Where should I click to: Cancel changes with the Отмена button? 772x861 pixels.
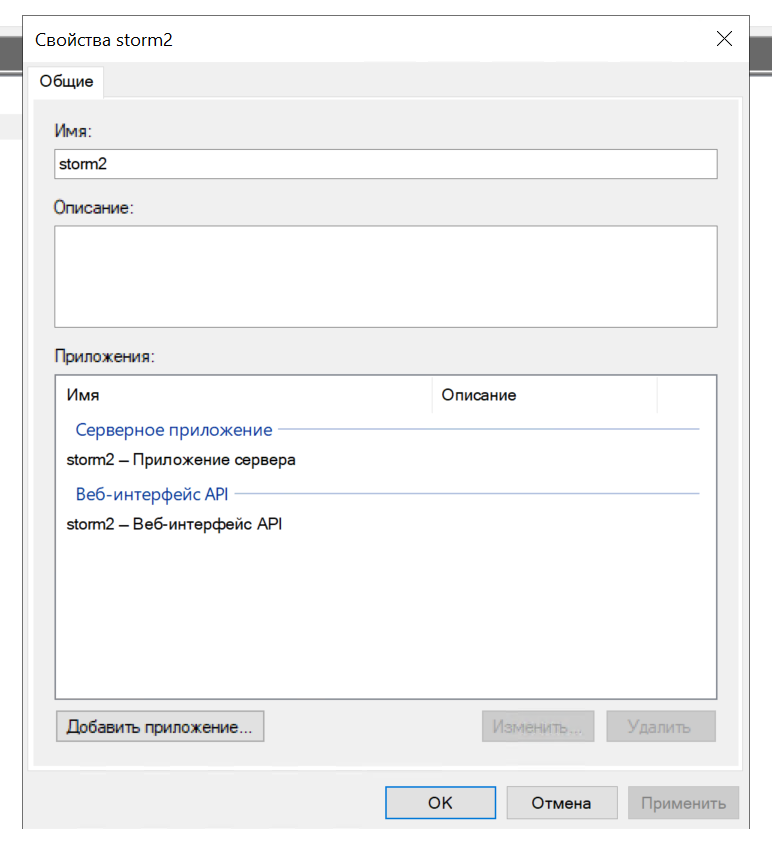(x=561, y=803)
